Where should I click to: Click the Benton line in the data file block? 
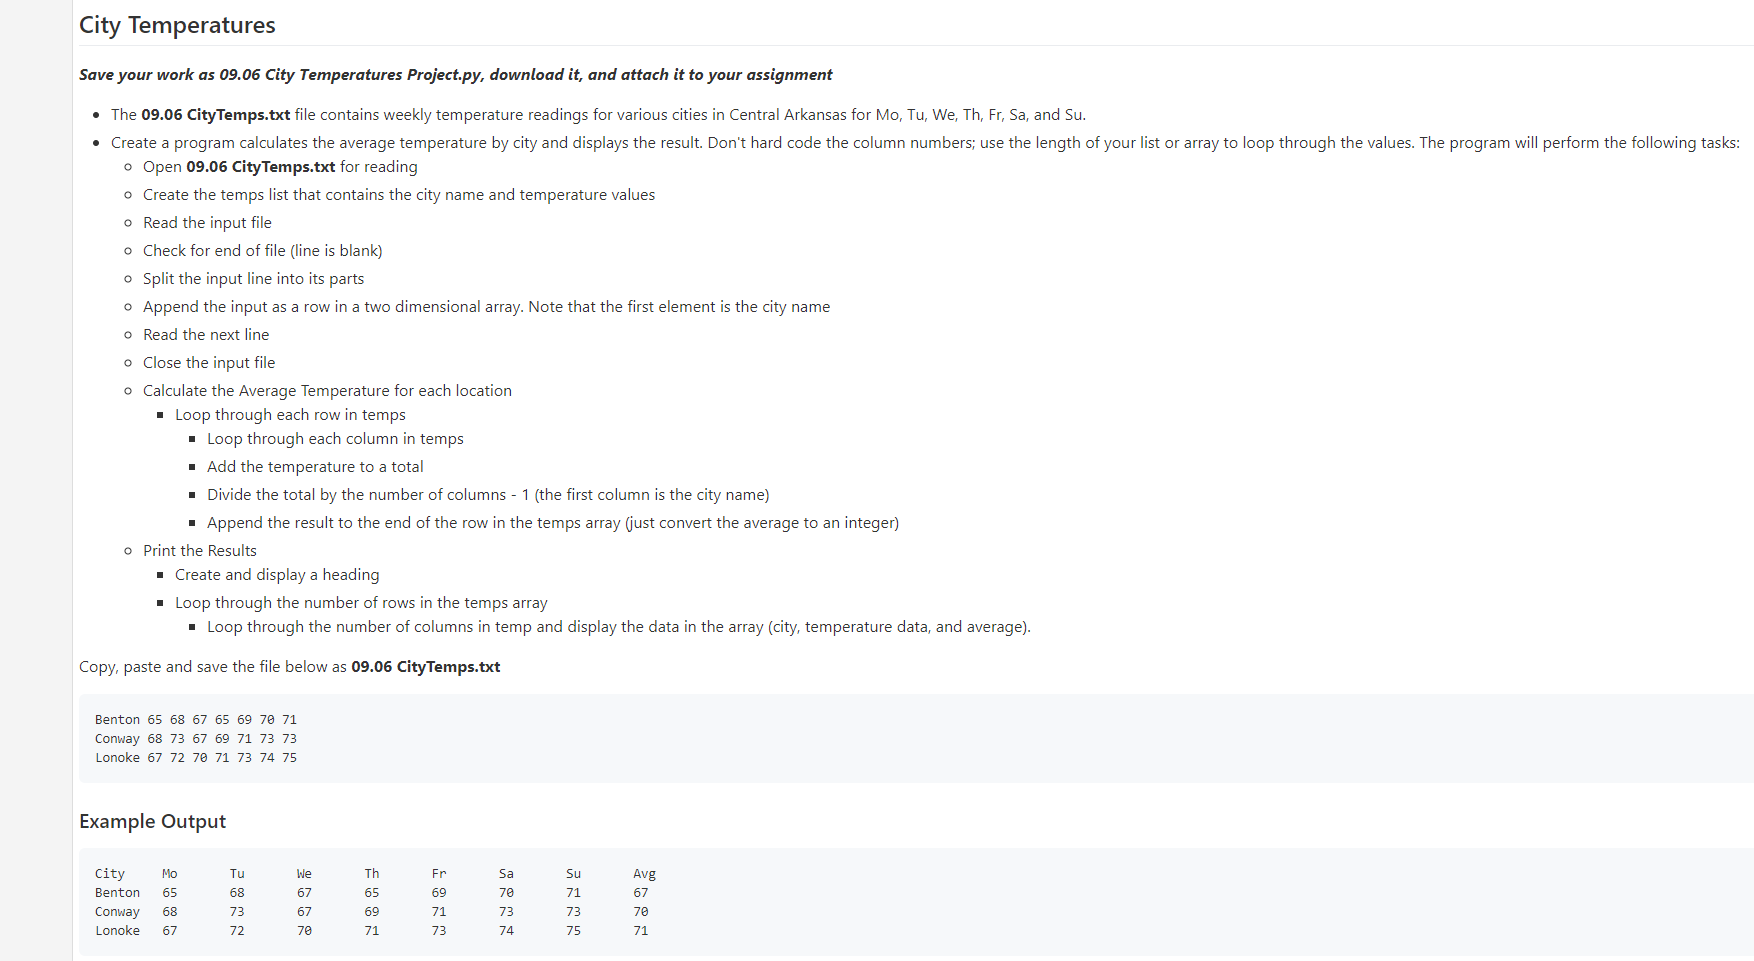click(196, 720)
